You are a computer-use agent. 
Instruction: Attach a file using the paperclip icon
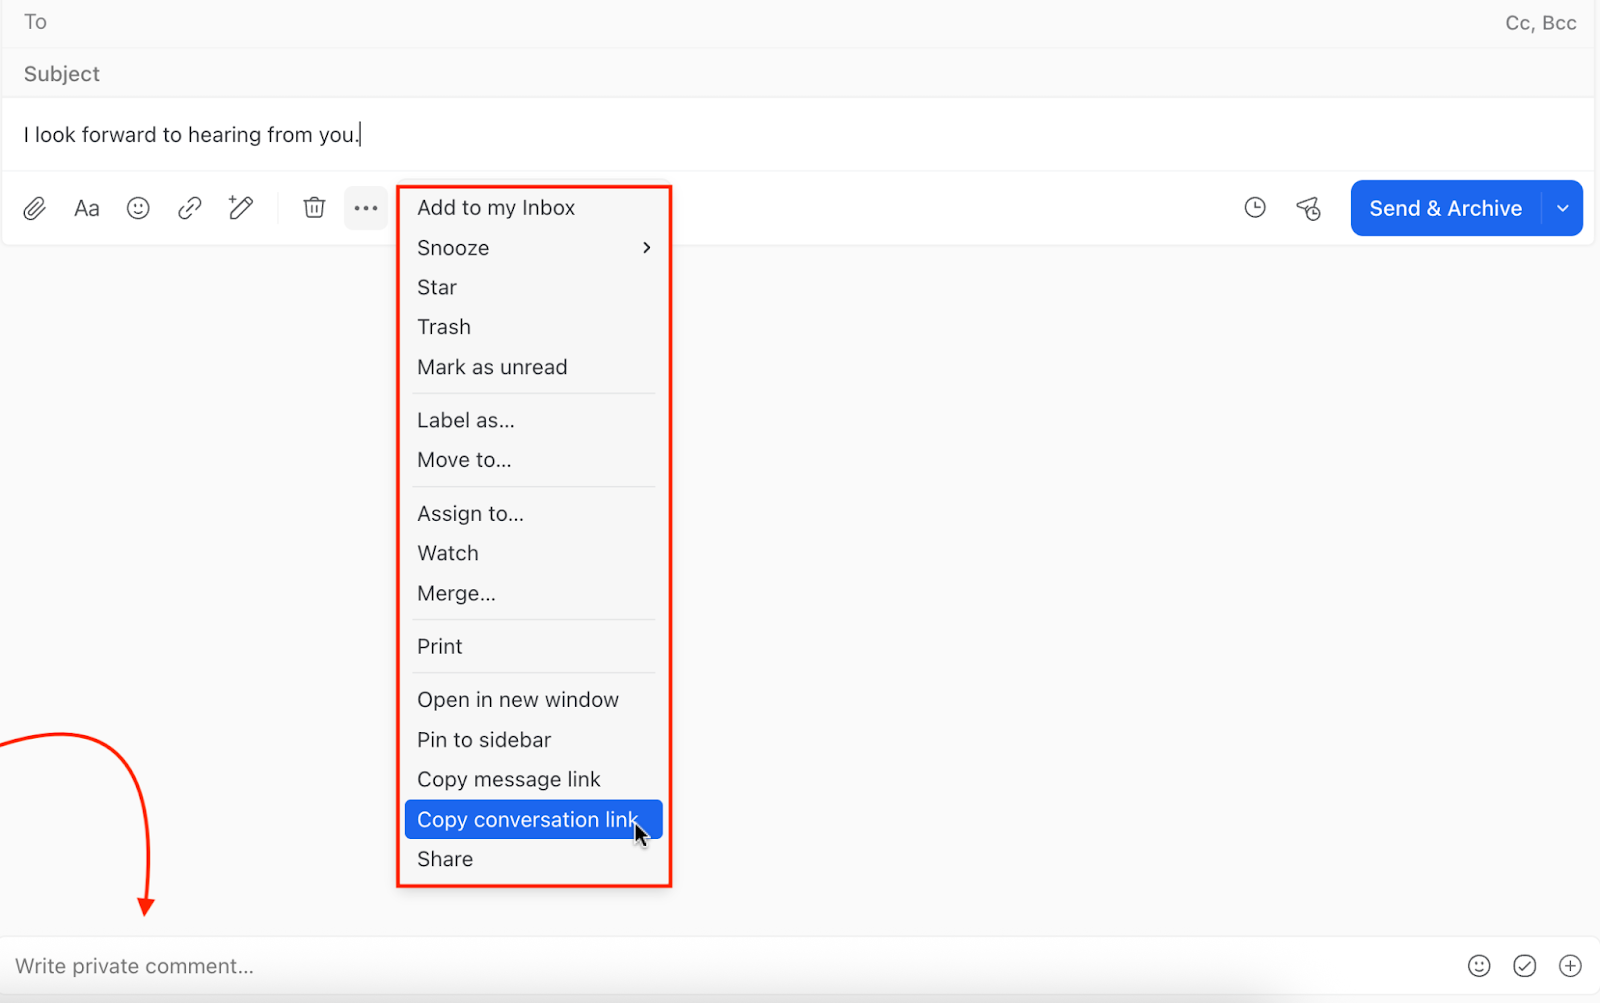[35, 208]
